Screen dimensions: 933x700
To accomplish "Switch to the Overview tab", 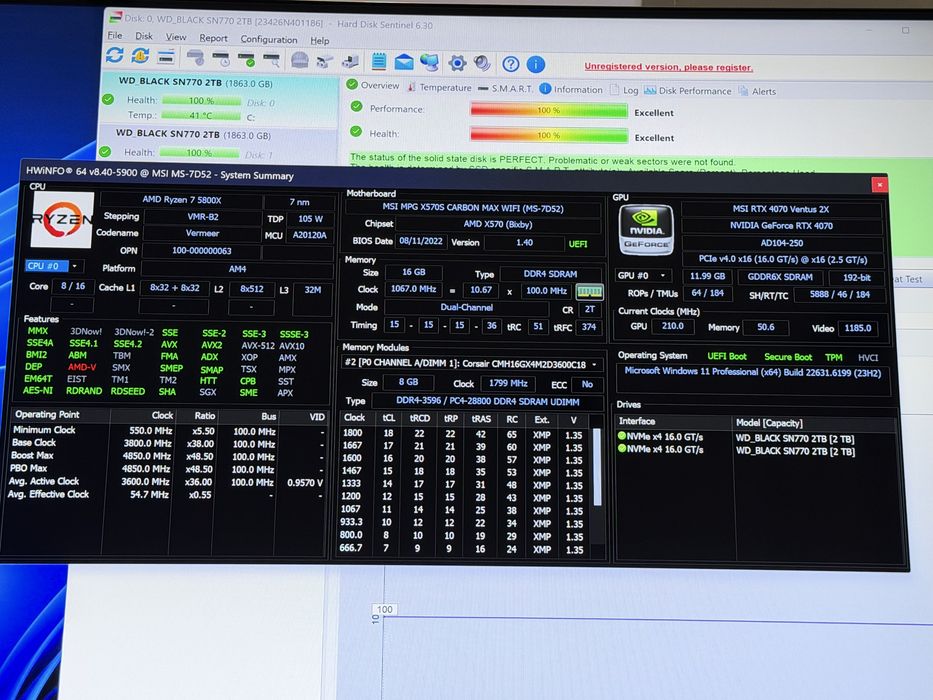I will [373, 85].
